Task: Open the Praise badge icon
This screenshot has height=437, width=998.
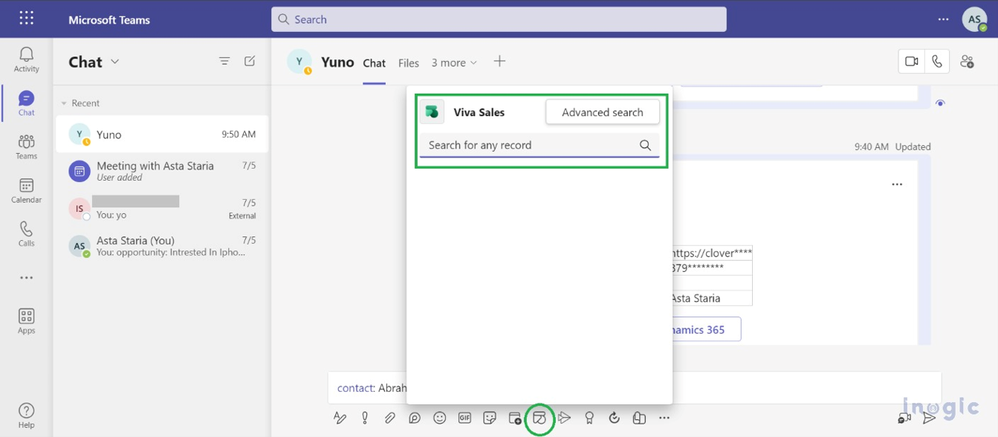Action: pyautogui.click(x=589, y=418)
